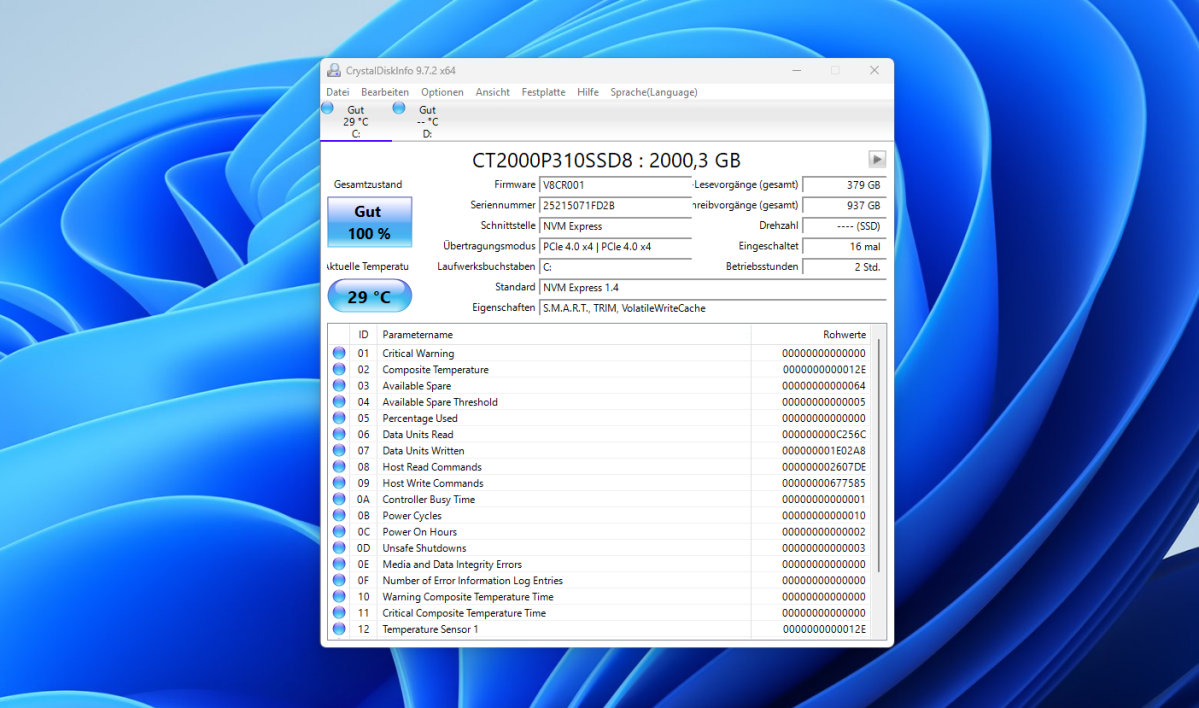The width and height of the screenshot is (1199, 708).
Task: Click the status dot beside Unsafe Shutdowns
Action: click(x=338, y=547)
